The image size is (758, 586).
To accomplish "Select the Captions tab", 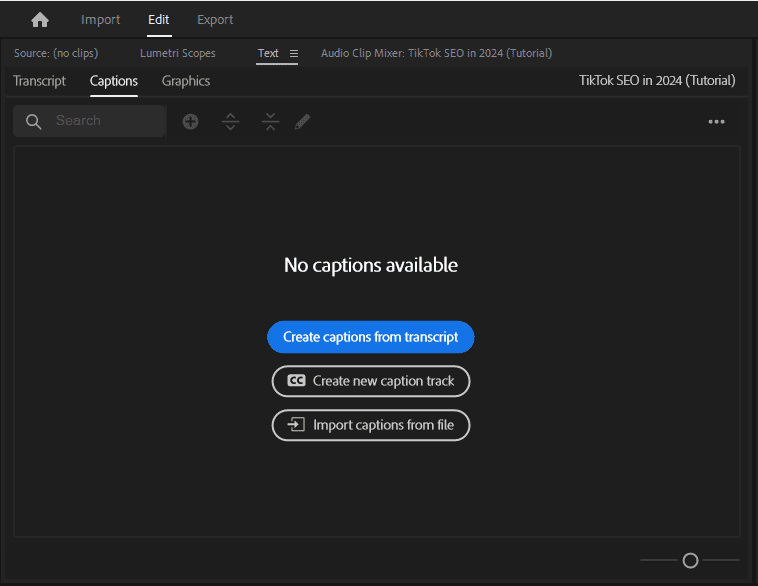I will (114, 81).
